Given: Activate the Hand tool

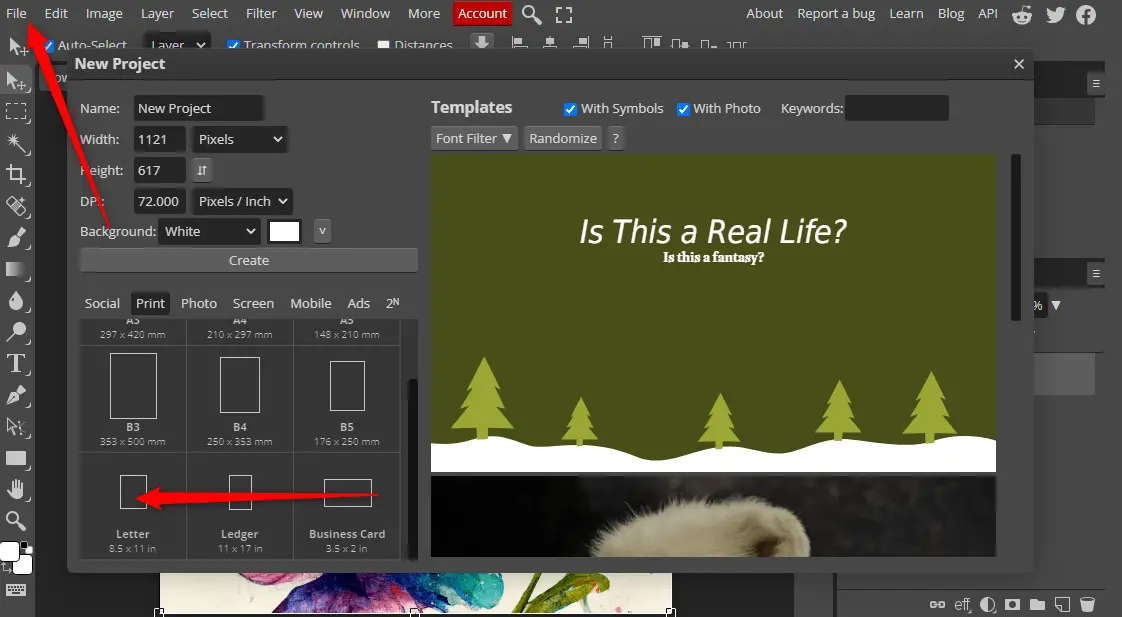Looking at the screenshot, I should [17, 490].
